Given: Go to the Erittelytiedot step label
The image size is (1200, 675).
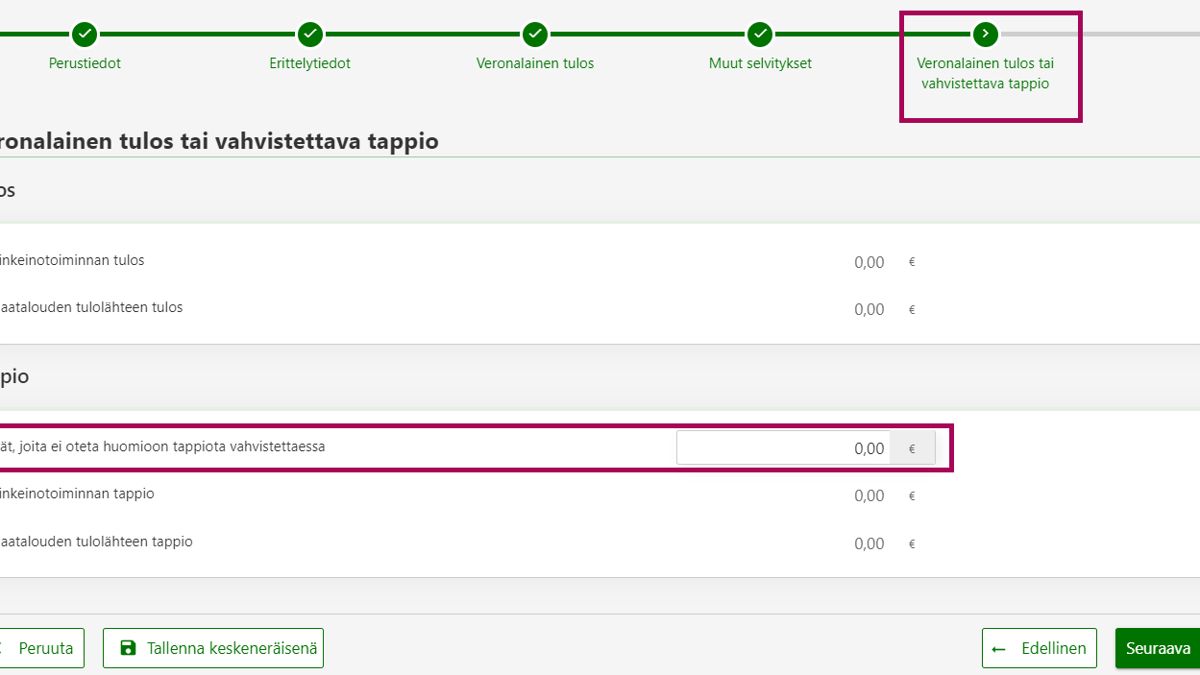Looking at the screenshot, I should (310, 63).
